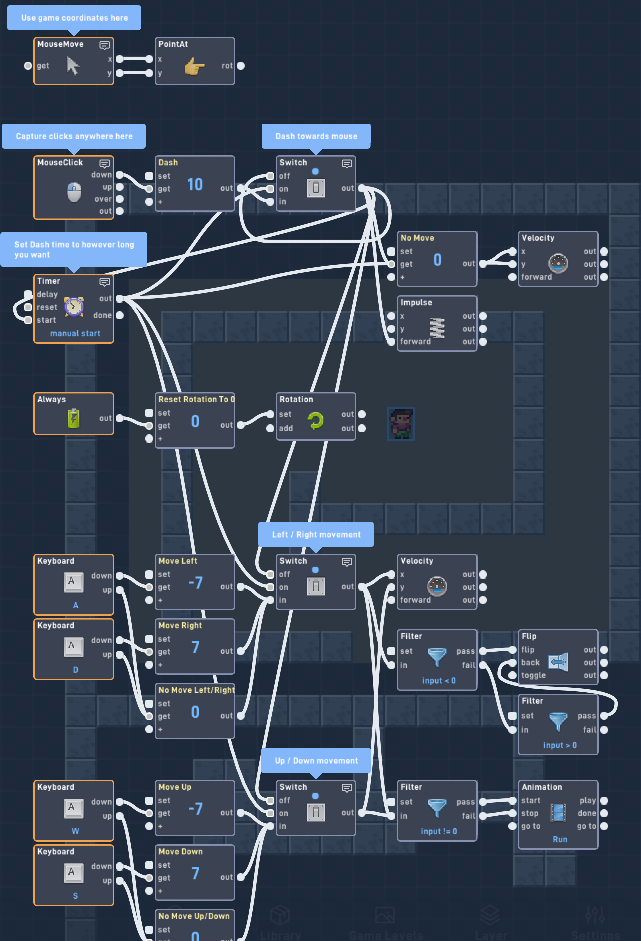Click the Rotation add input port

[270, 428]
